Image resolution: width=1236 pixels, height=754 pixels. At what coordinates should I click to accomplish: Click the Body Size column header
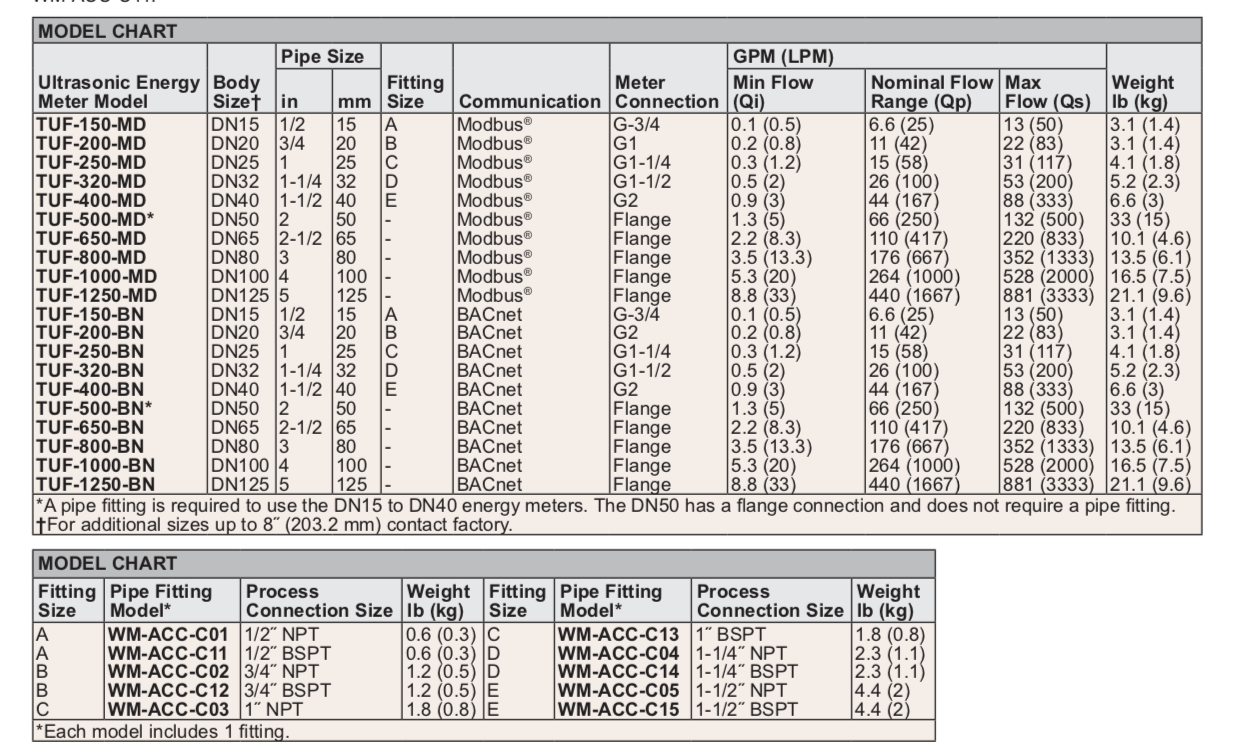(236, 93)
